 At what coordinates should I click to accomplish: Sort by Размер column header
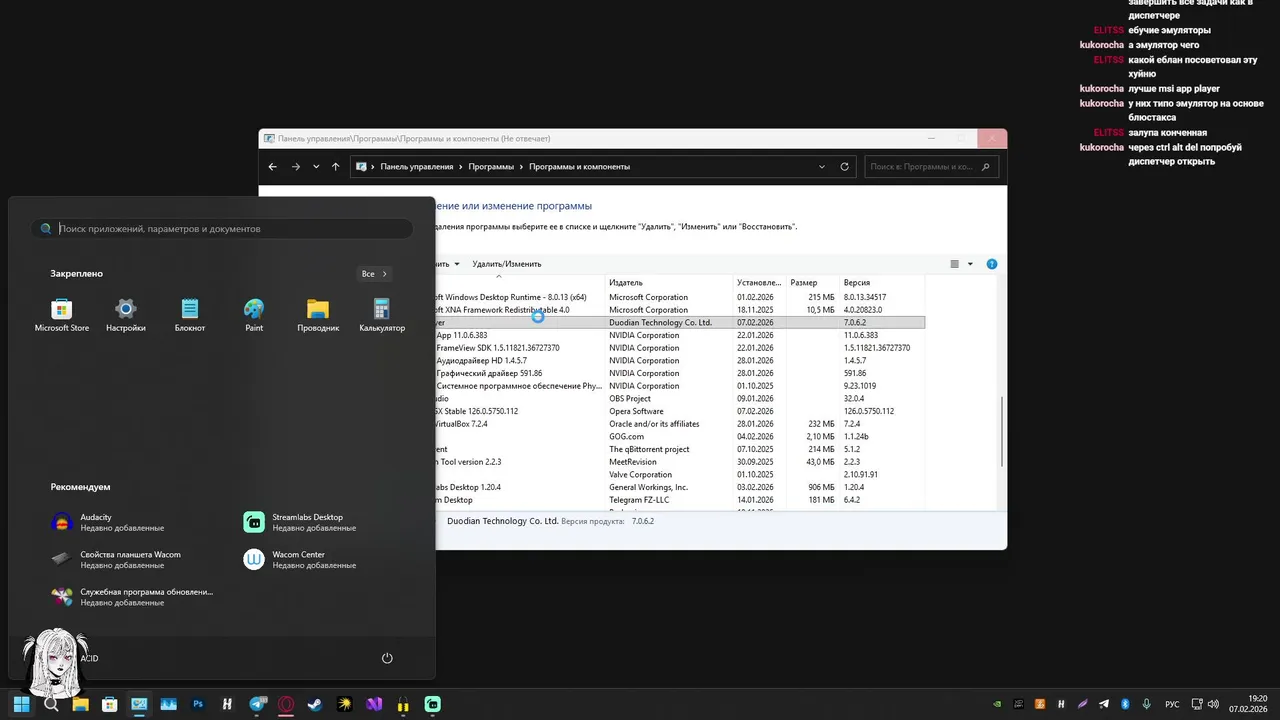click(812, 283)
